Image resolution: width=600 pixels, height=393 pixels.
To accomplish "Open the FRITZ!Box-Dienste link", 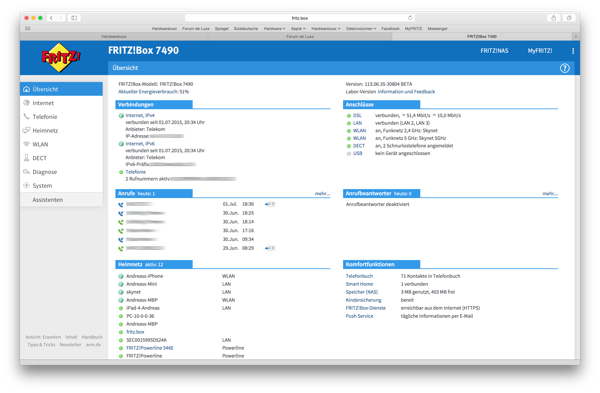I will (x=365, y=308).
